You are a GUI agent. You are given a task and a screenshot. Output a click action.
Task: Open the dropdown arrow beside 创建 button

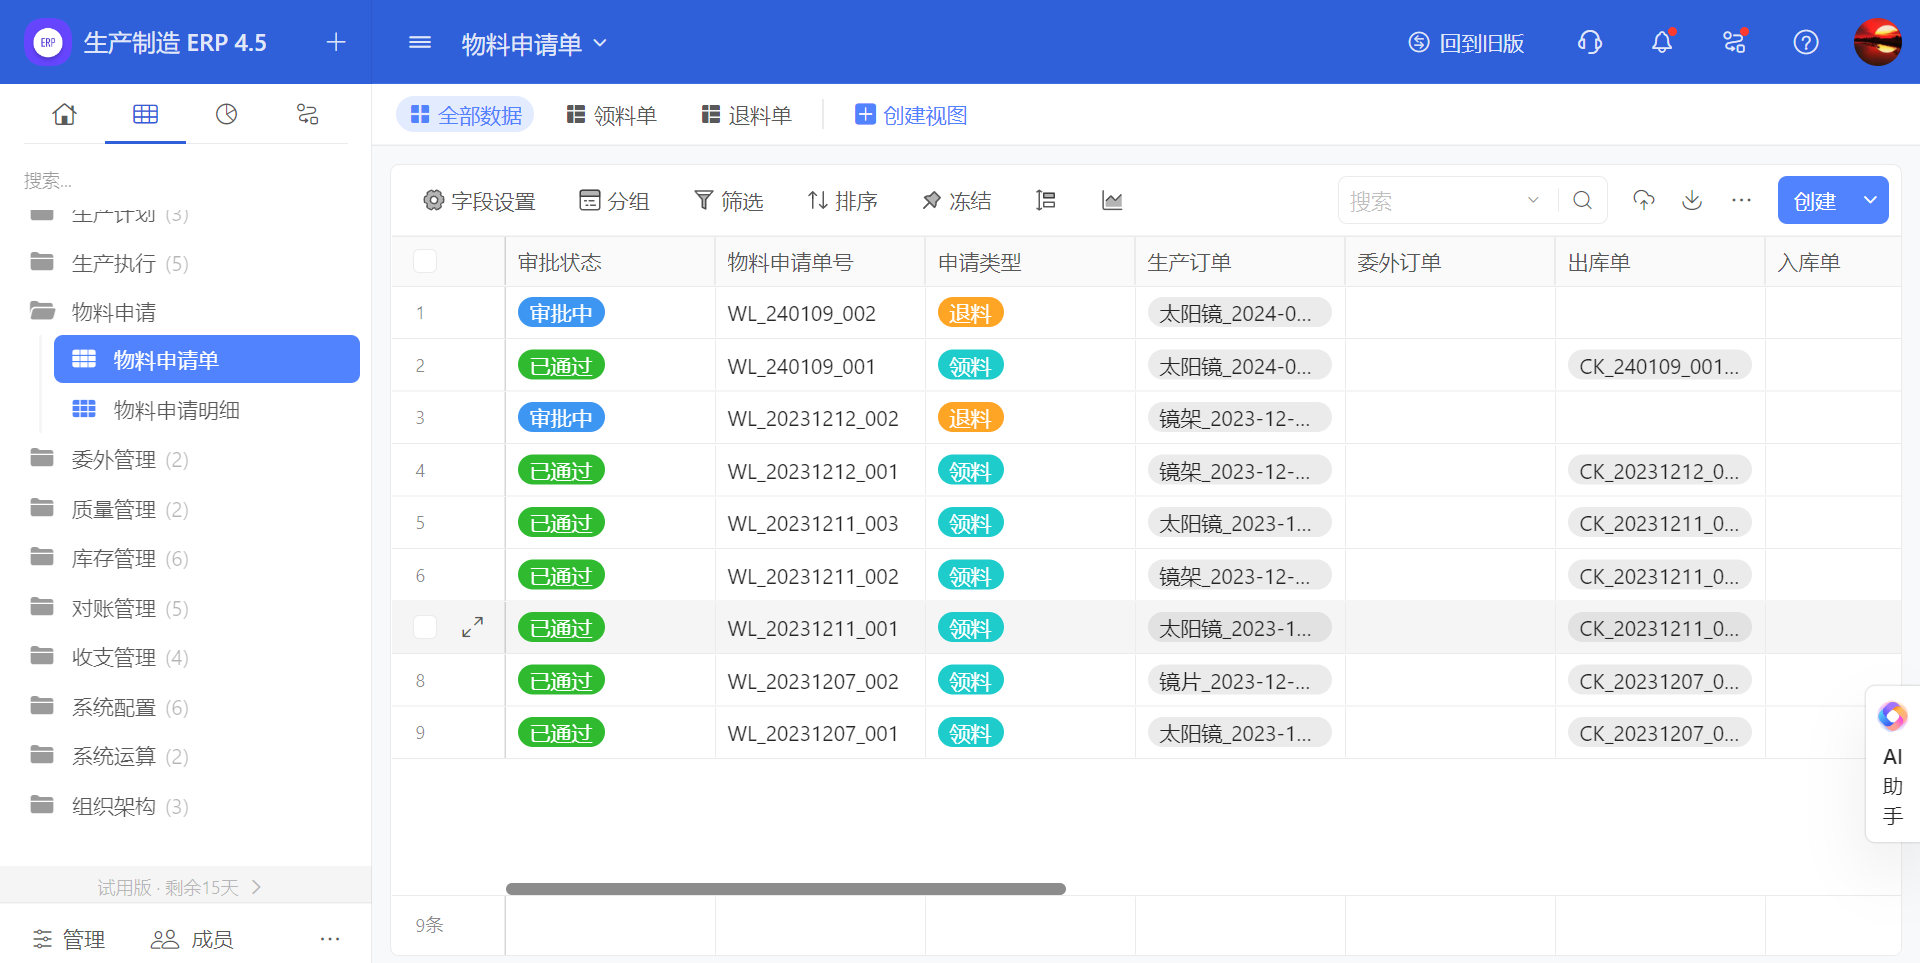(1869, 200)
